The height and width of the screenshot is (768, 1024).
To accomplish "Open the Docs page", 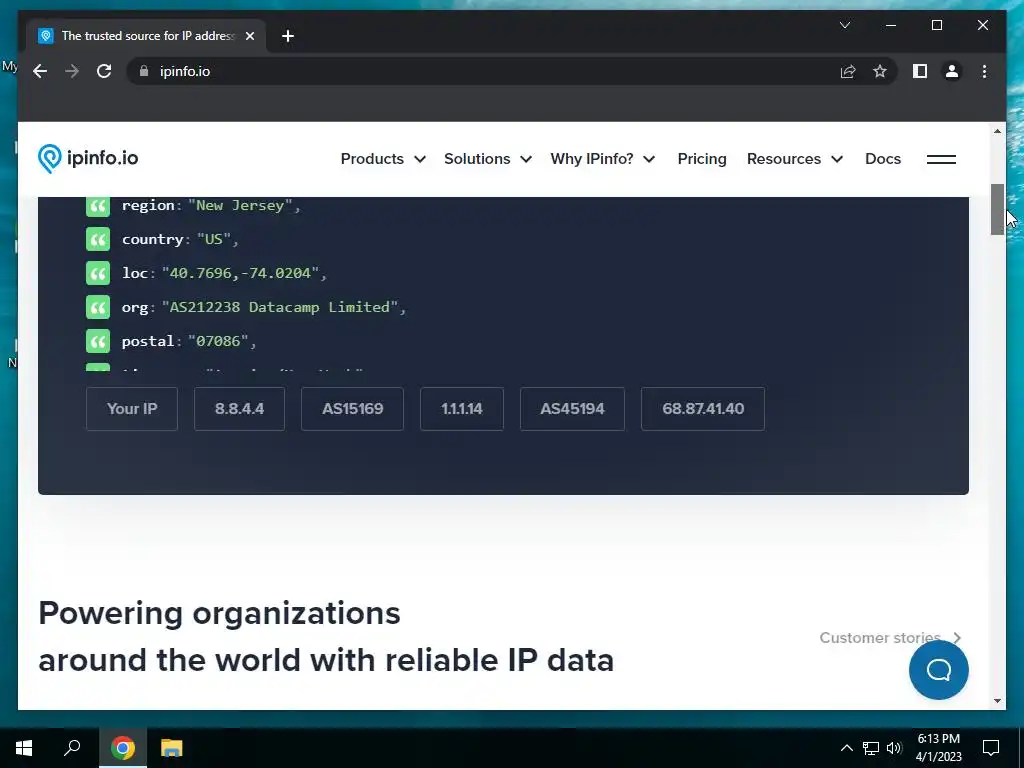I will 883,159.
